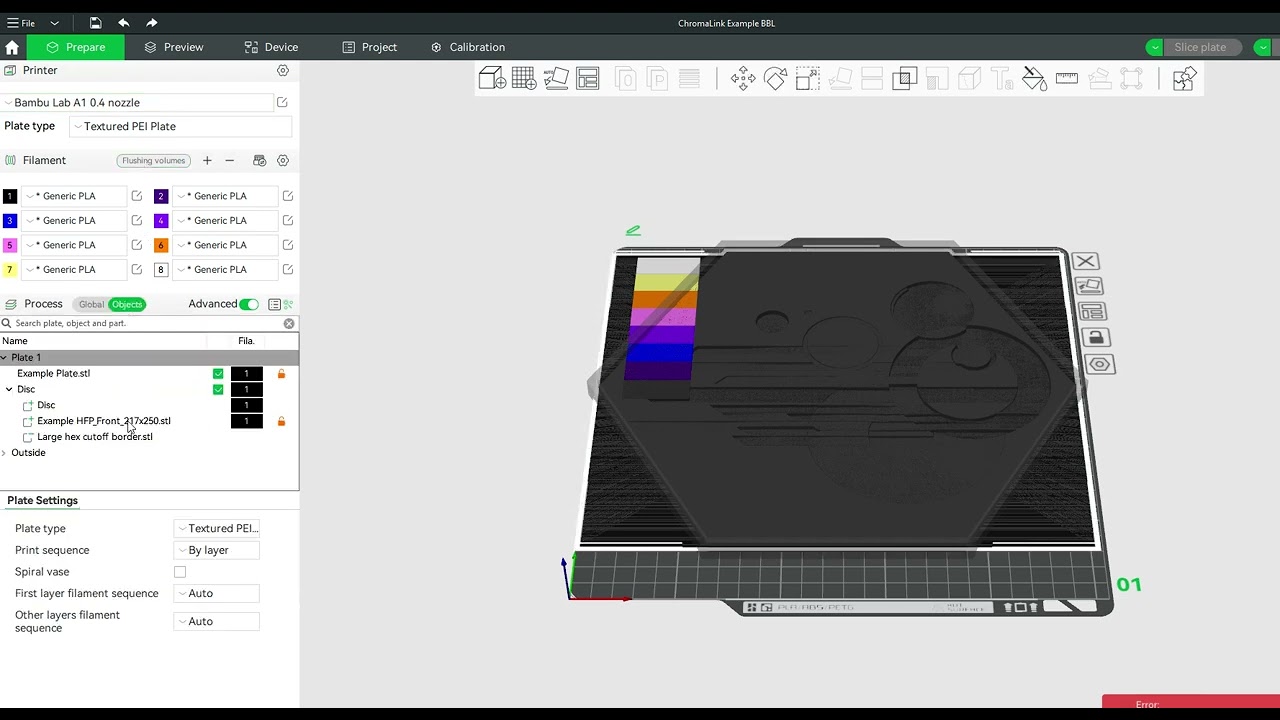The width and height of the screenshot is (1280, 720).
Task: Click the Flushing volumes button
Action: 154,161
